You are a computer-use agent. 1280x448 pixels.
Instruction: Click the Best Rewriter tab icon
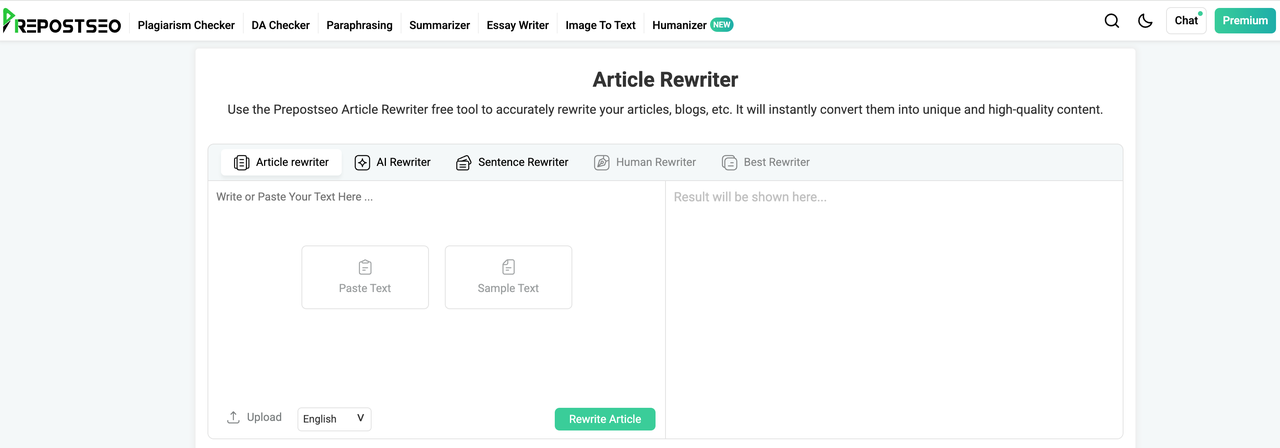point(729,162)
